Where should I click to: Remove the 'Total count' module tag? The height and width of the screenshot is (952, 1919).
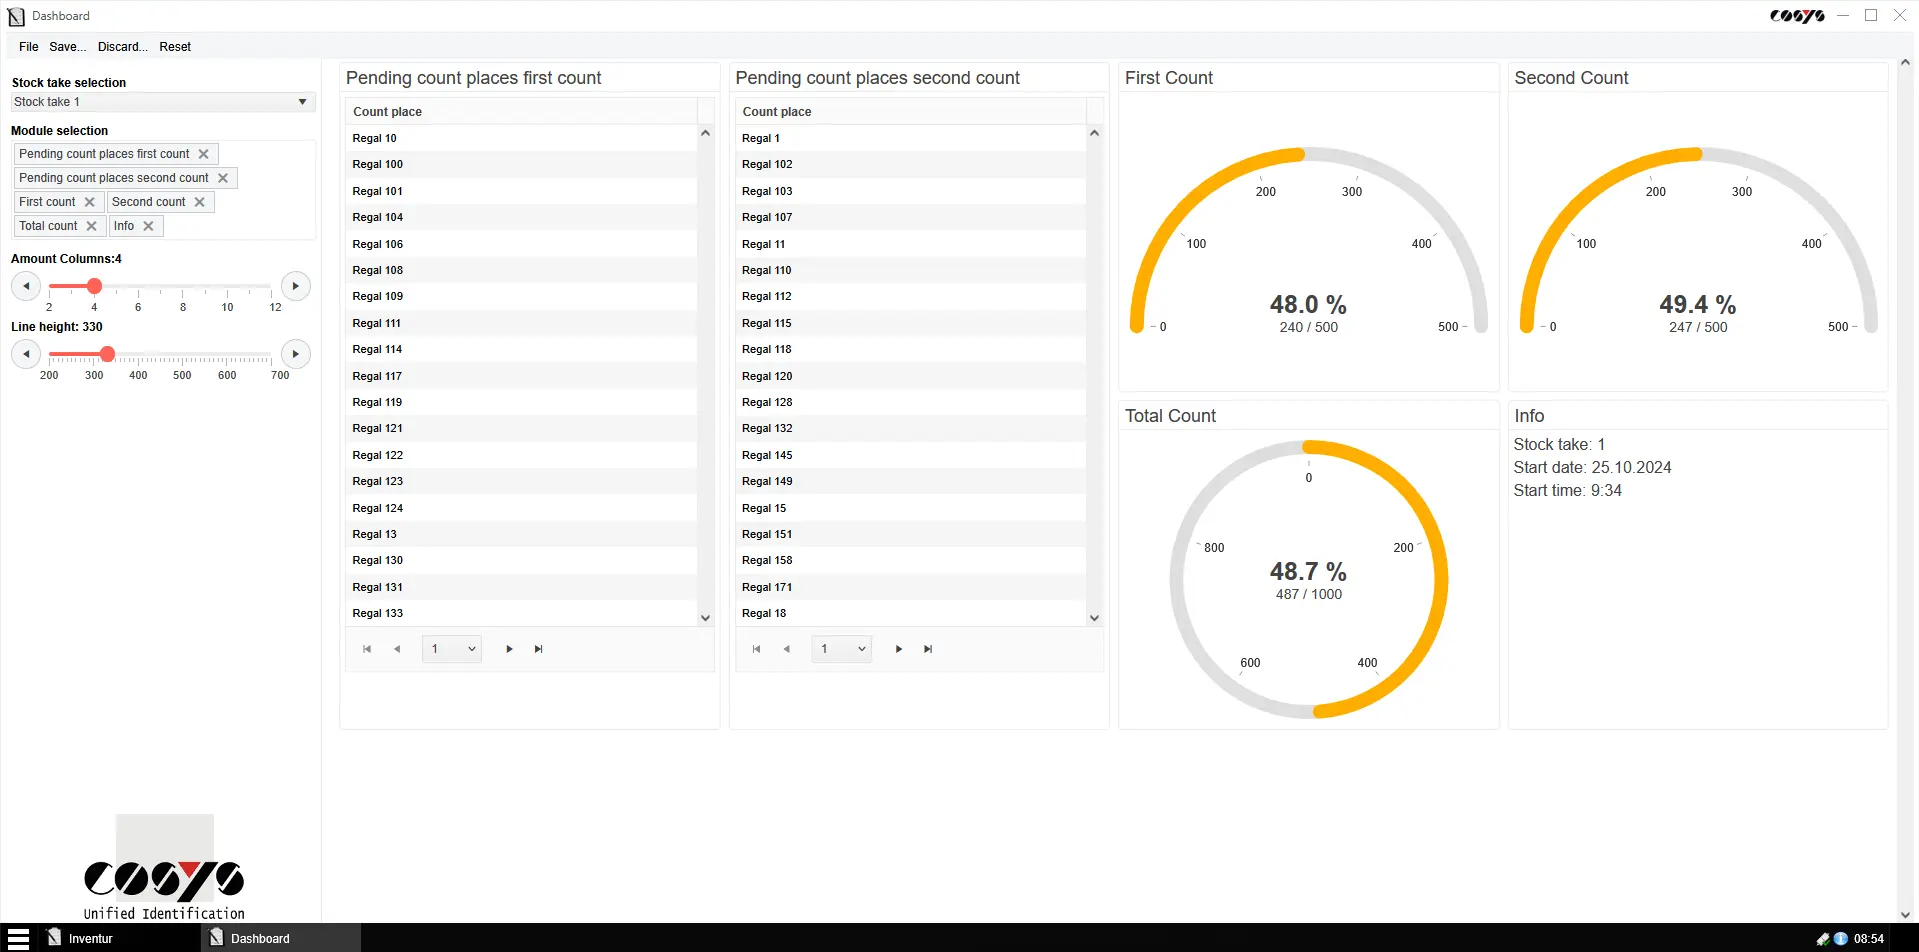pyautogui.click(x=92, y=226)
